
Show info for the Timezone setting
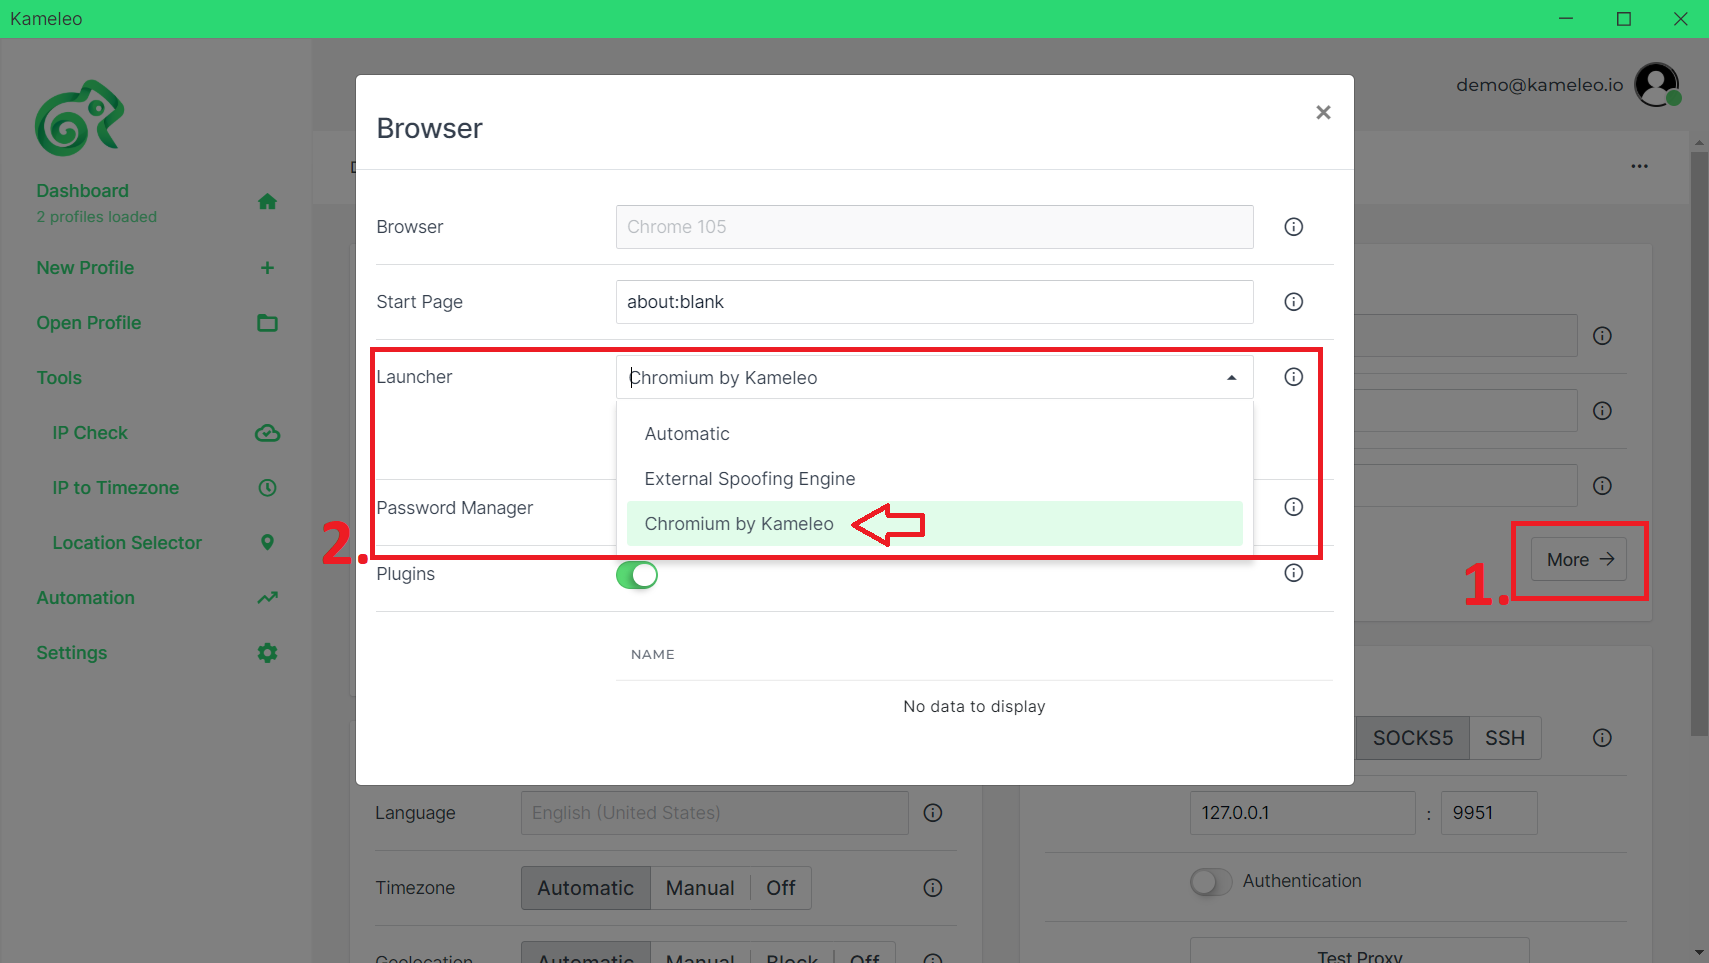[933, 888]
